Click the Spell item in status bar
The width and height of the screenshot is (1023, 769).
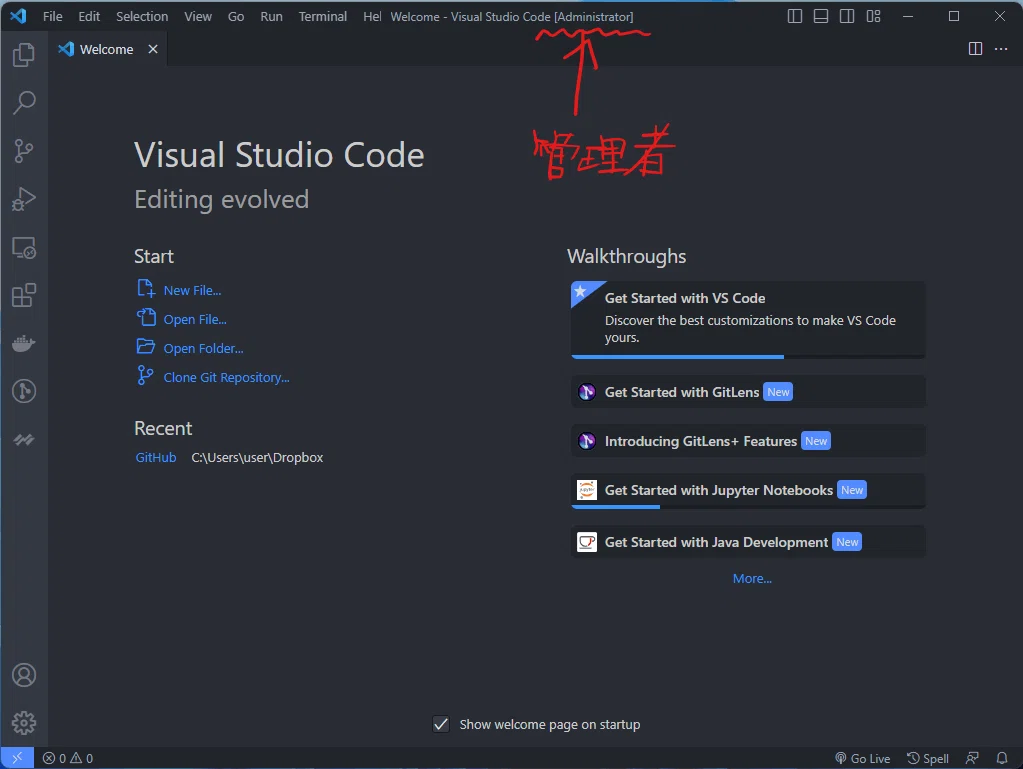coord(928,758)
